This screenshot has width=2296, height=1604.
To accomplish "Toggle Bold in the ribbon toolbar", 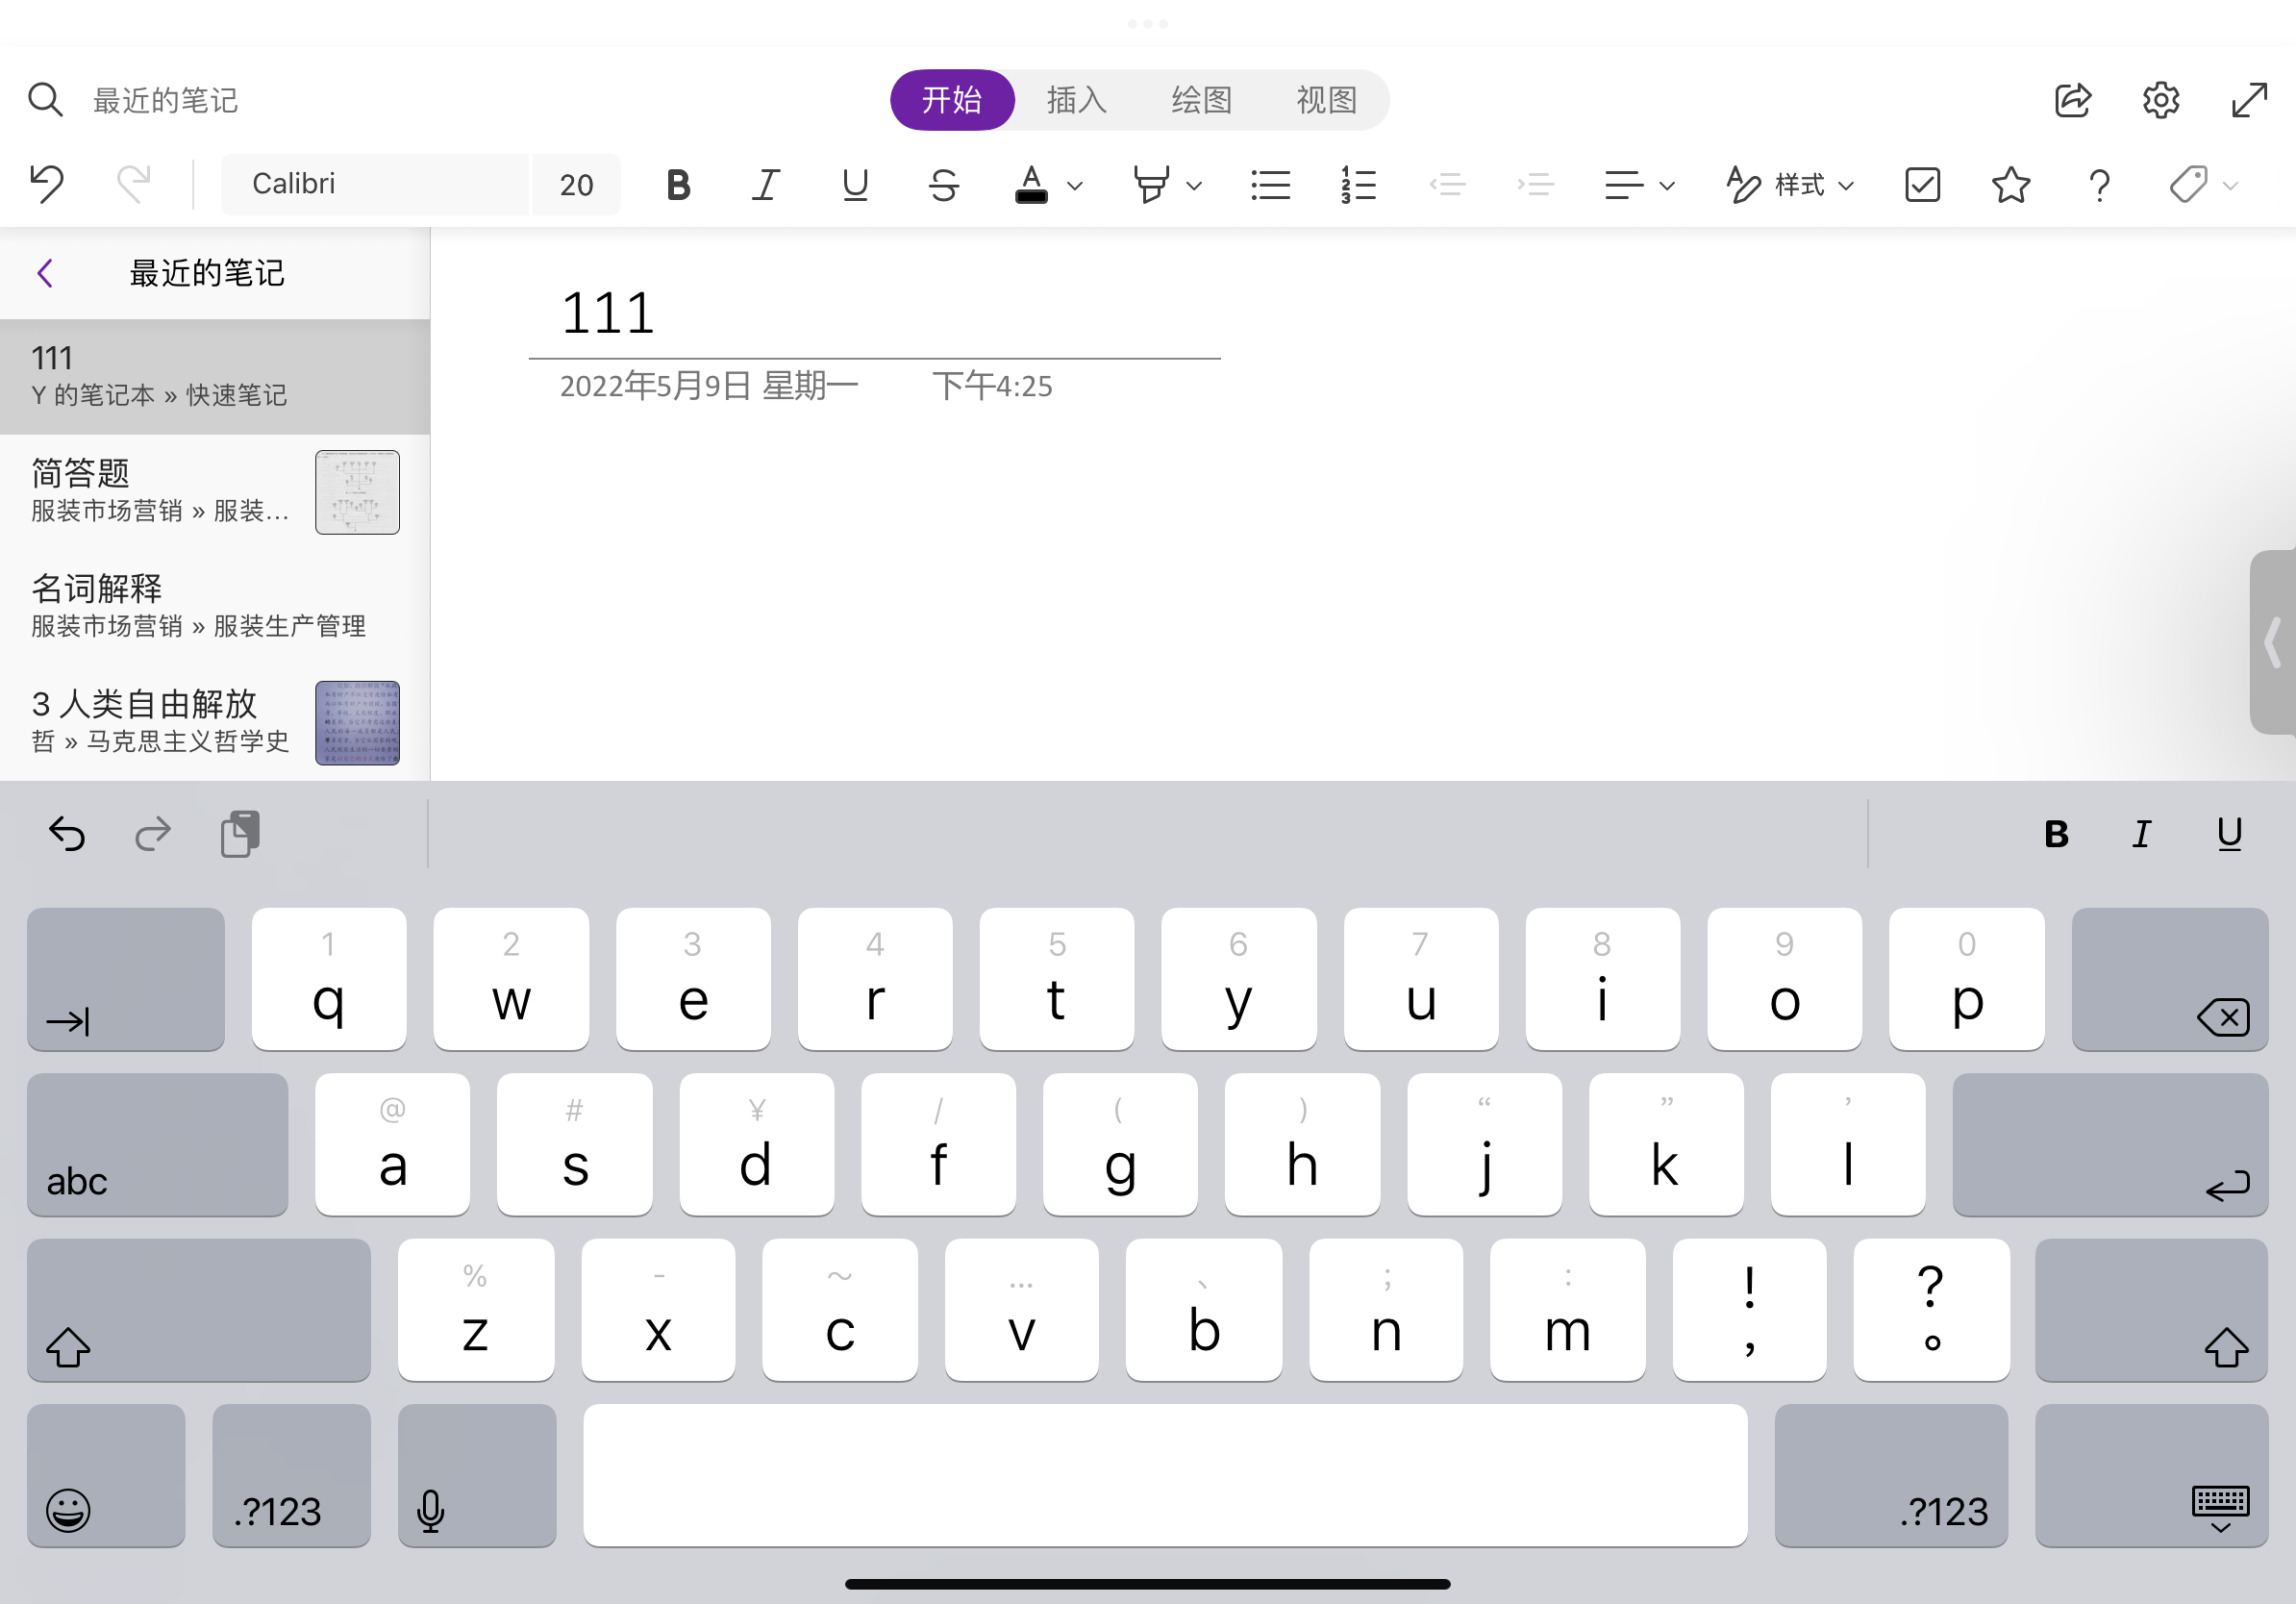I will click(x=678, y=185).
